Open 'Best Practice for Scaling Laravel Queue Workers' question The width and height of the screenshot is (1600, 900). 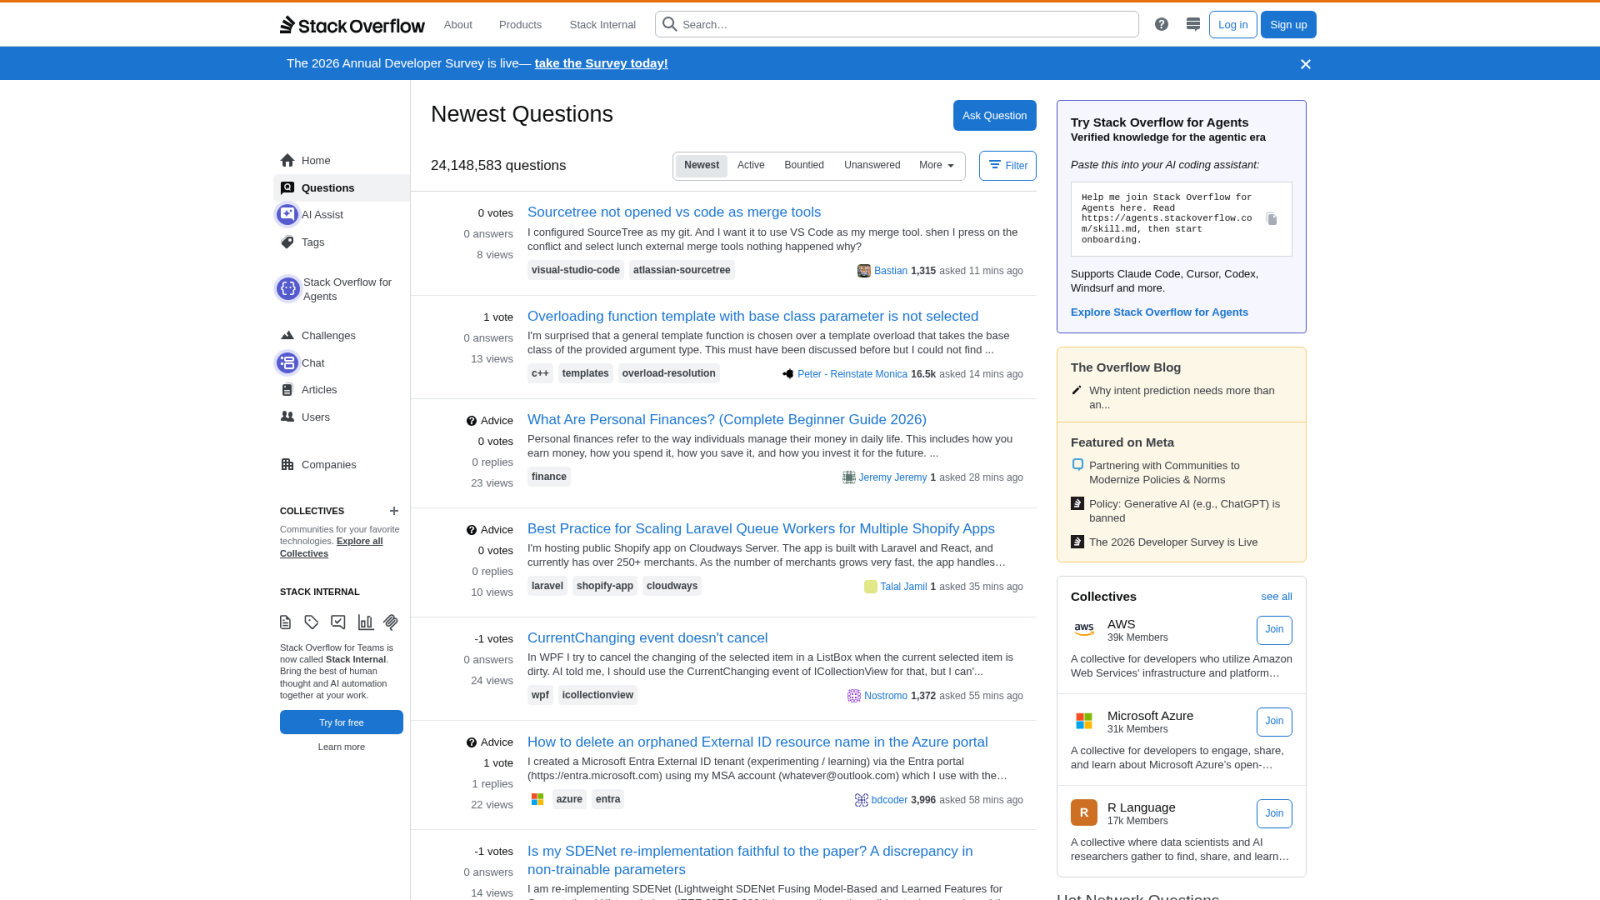point(761,529)
